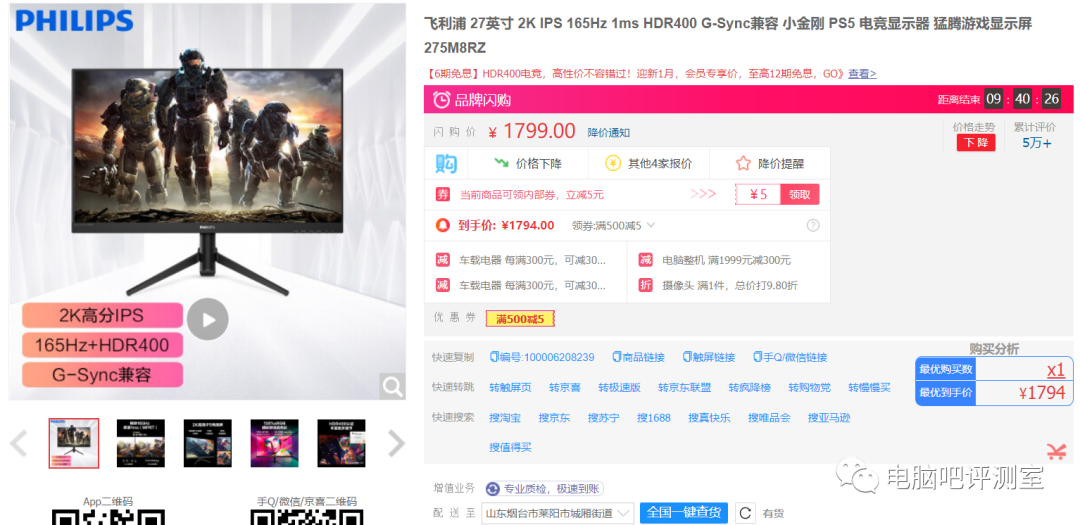The image size is (1080, 525).
Task: Select the fifth product thumbnail
Action: click(x=341, y=443)
